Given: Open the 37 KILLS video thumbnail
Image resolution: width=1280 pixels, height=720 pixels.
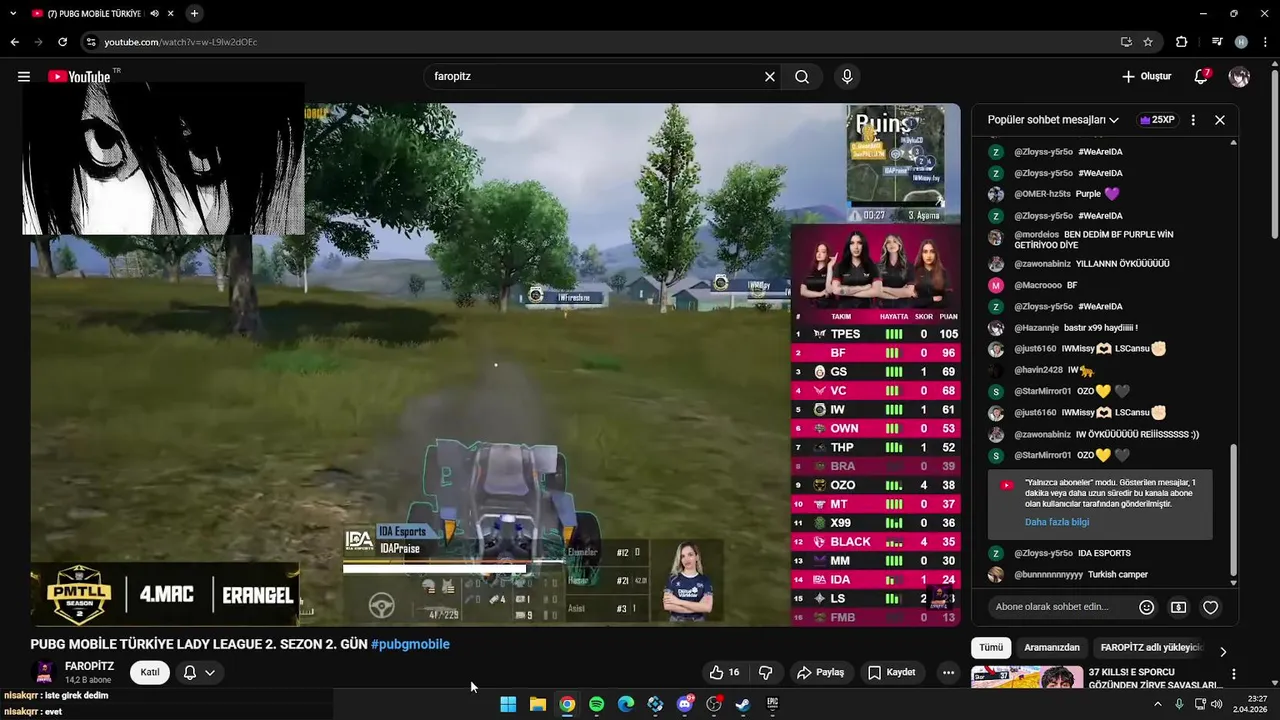Looking at the screenshot, I should tap(1026, 677).
